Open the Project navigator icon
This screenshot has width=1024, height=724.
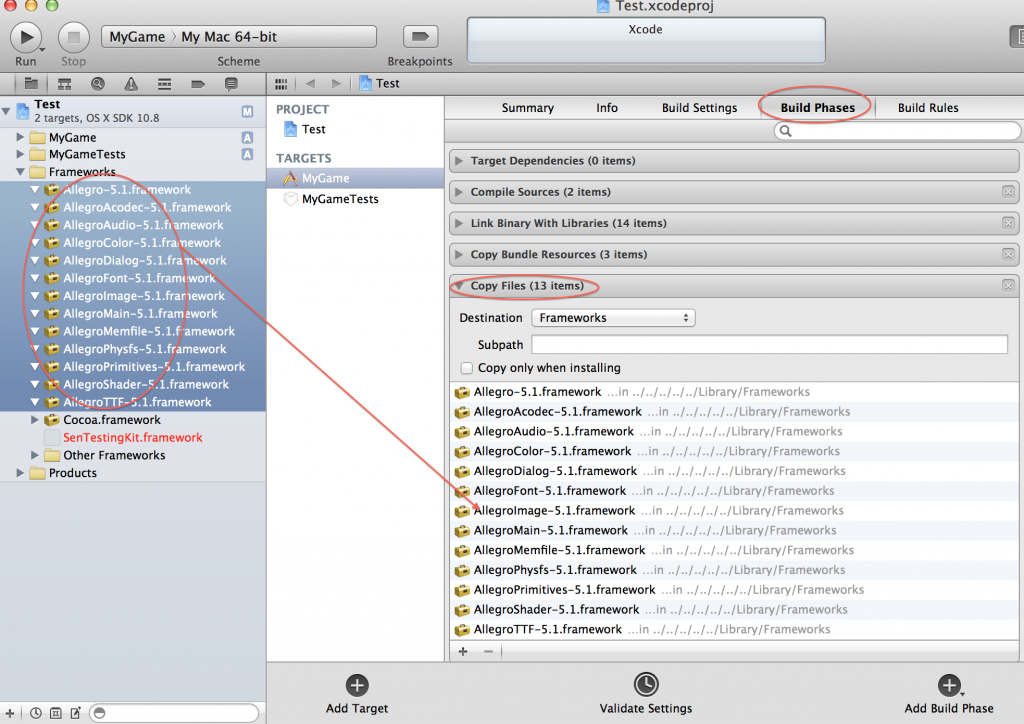[x=33, y=84]
